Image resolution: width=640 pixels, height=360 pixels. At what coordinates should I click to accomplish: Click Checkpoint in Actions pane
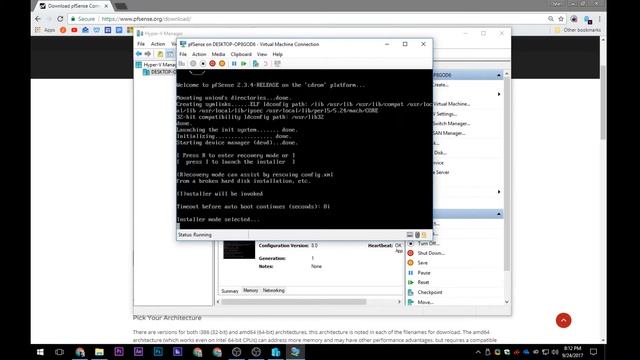(429, 292)
